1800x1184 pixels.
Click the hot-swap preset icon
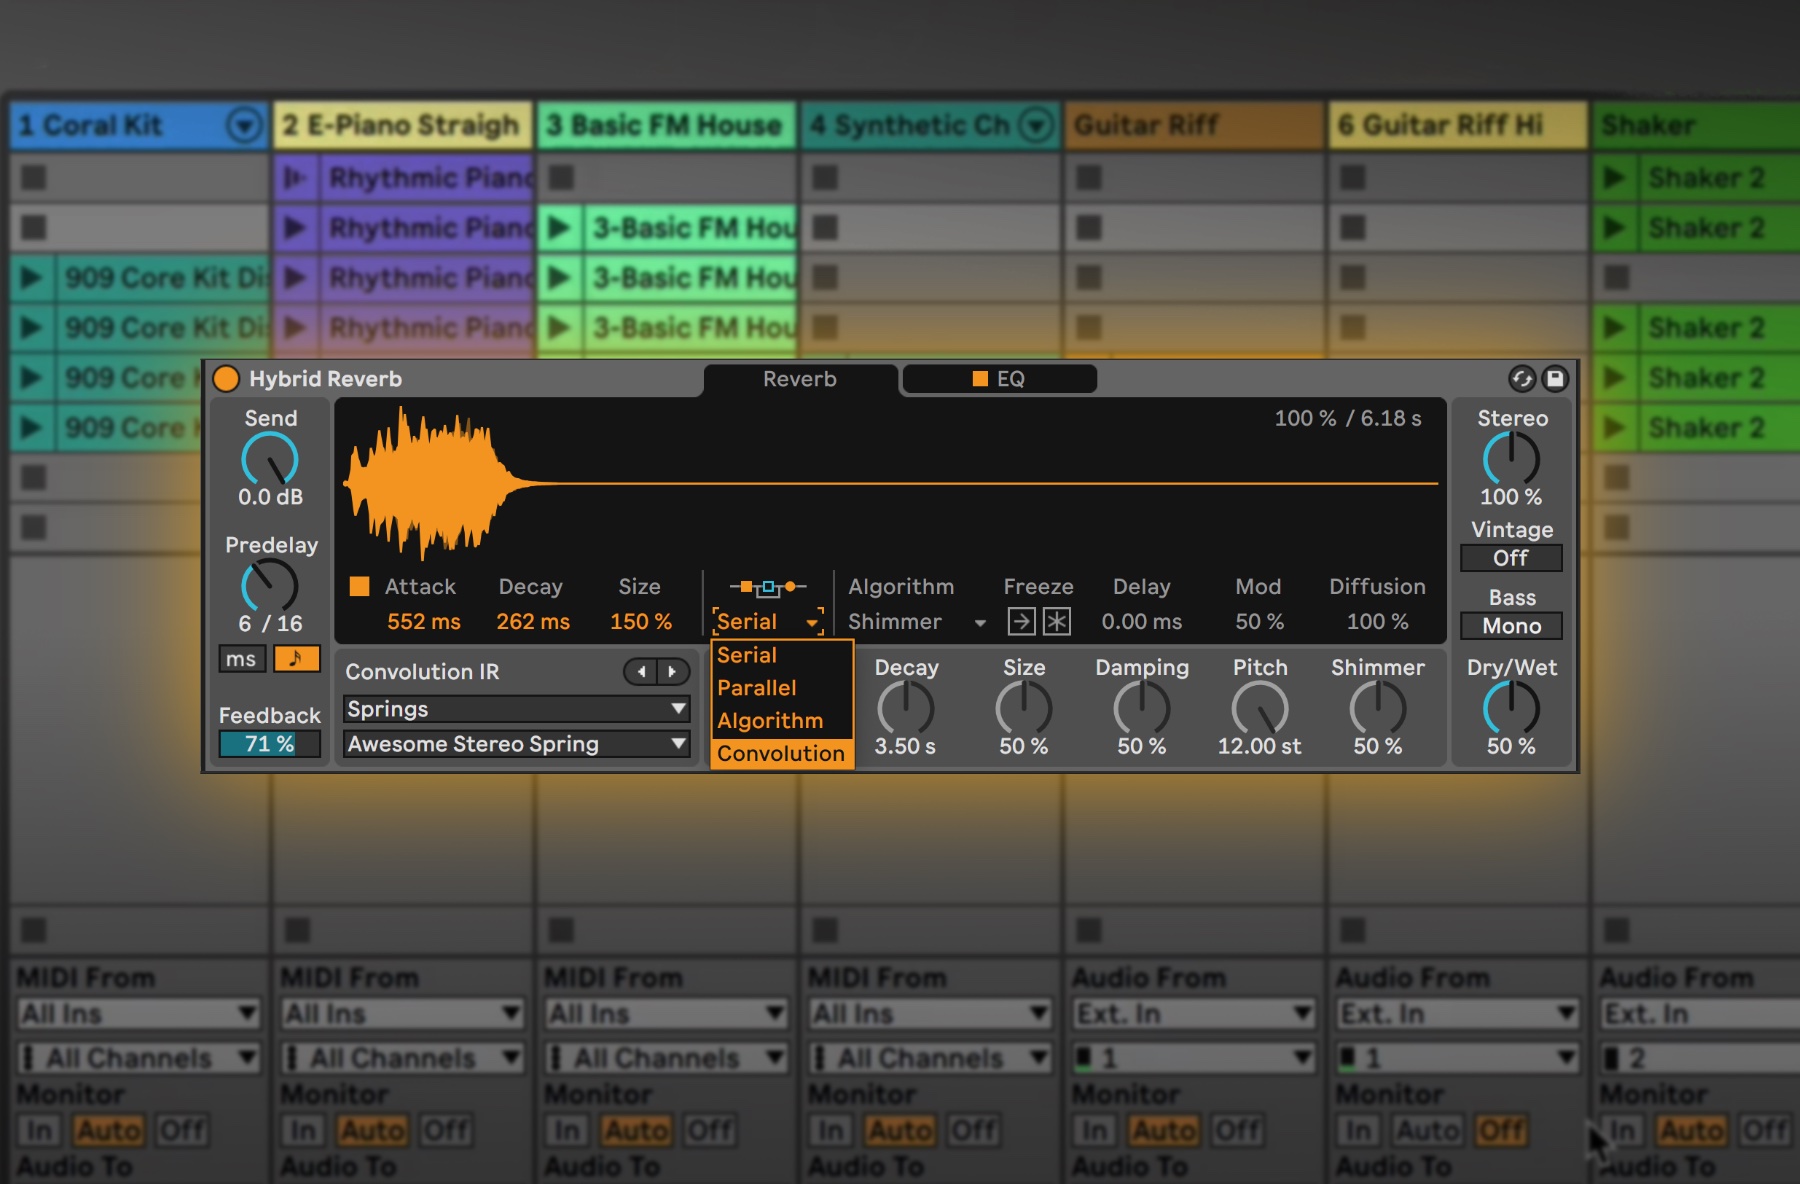click(x=1522, y=378)
